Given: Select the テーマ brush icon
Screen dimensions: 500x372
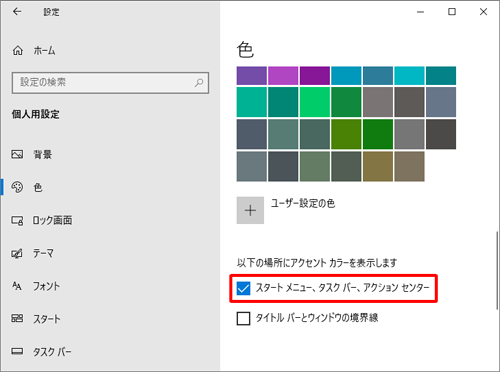Looking at the screenshot, I should pos(17,253).
